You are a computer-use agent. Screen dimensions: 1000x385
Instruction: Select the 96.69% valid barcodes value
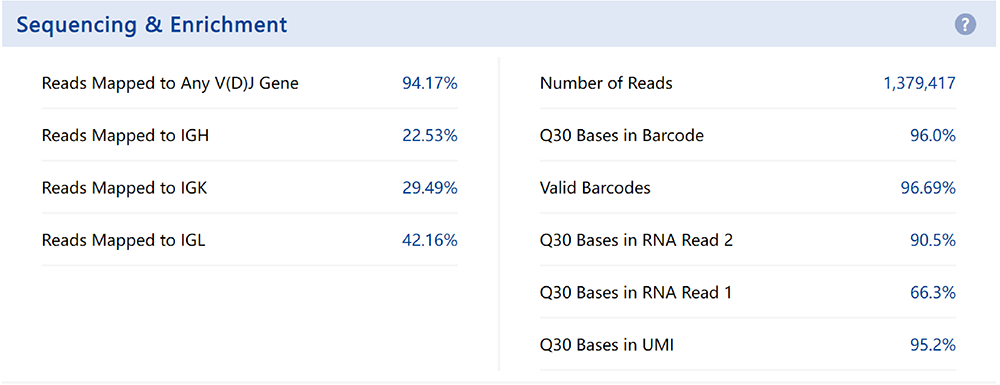pyautogui.click(x=928, y=188)
